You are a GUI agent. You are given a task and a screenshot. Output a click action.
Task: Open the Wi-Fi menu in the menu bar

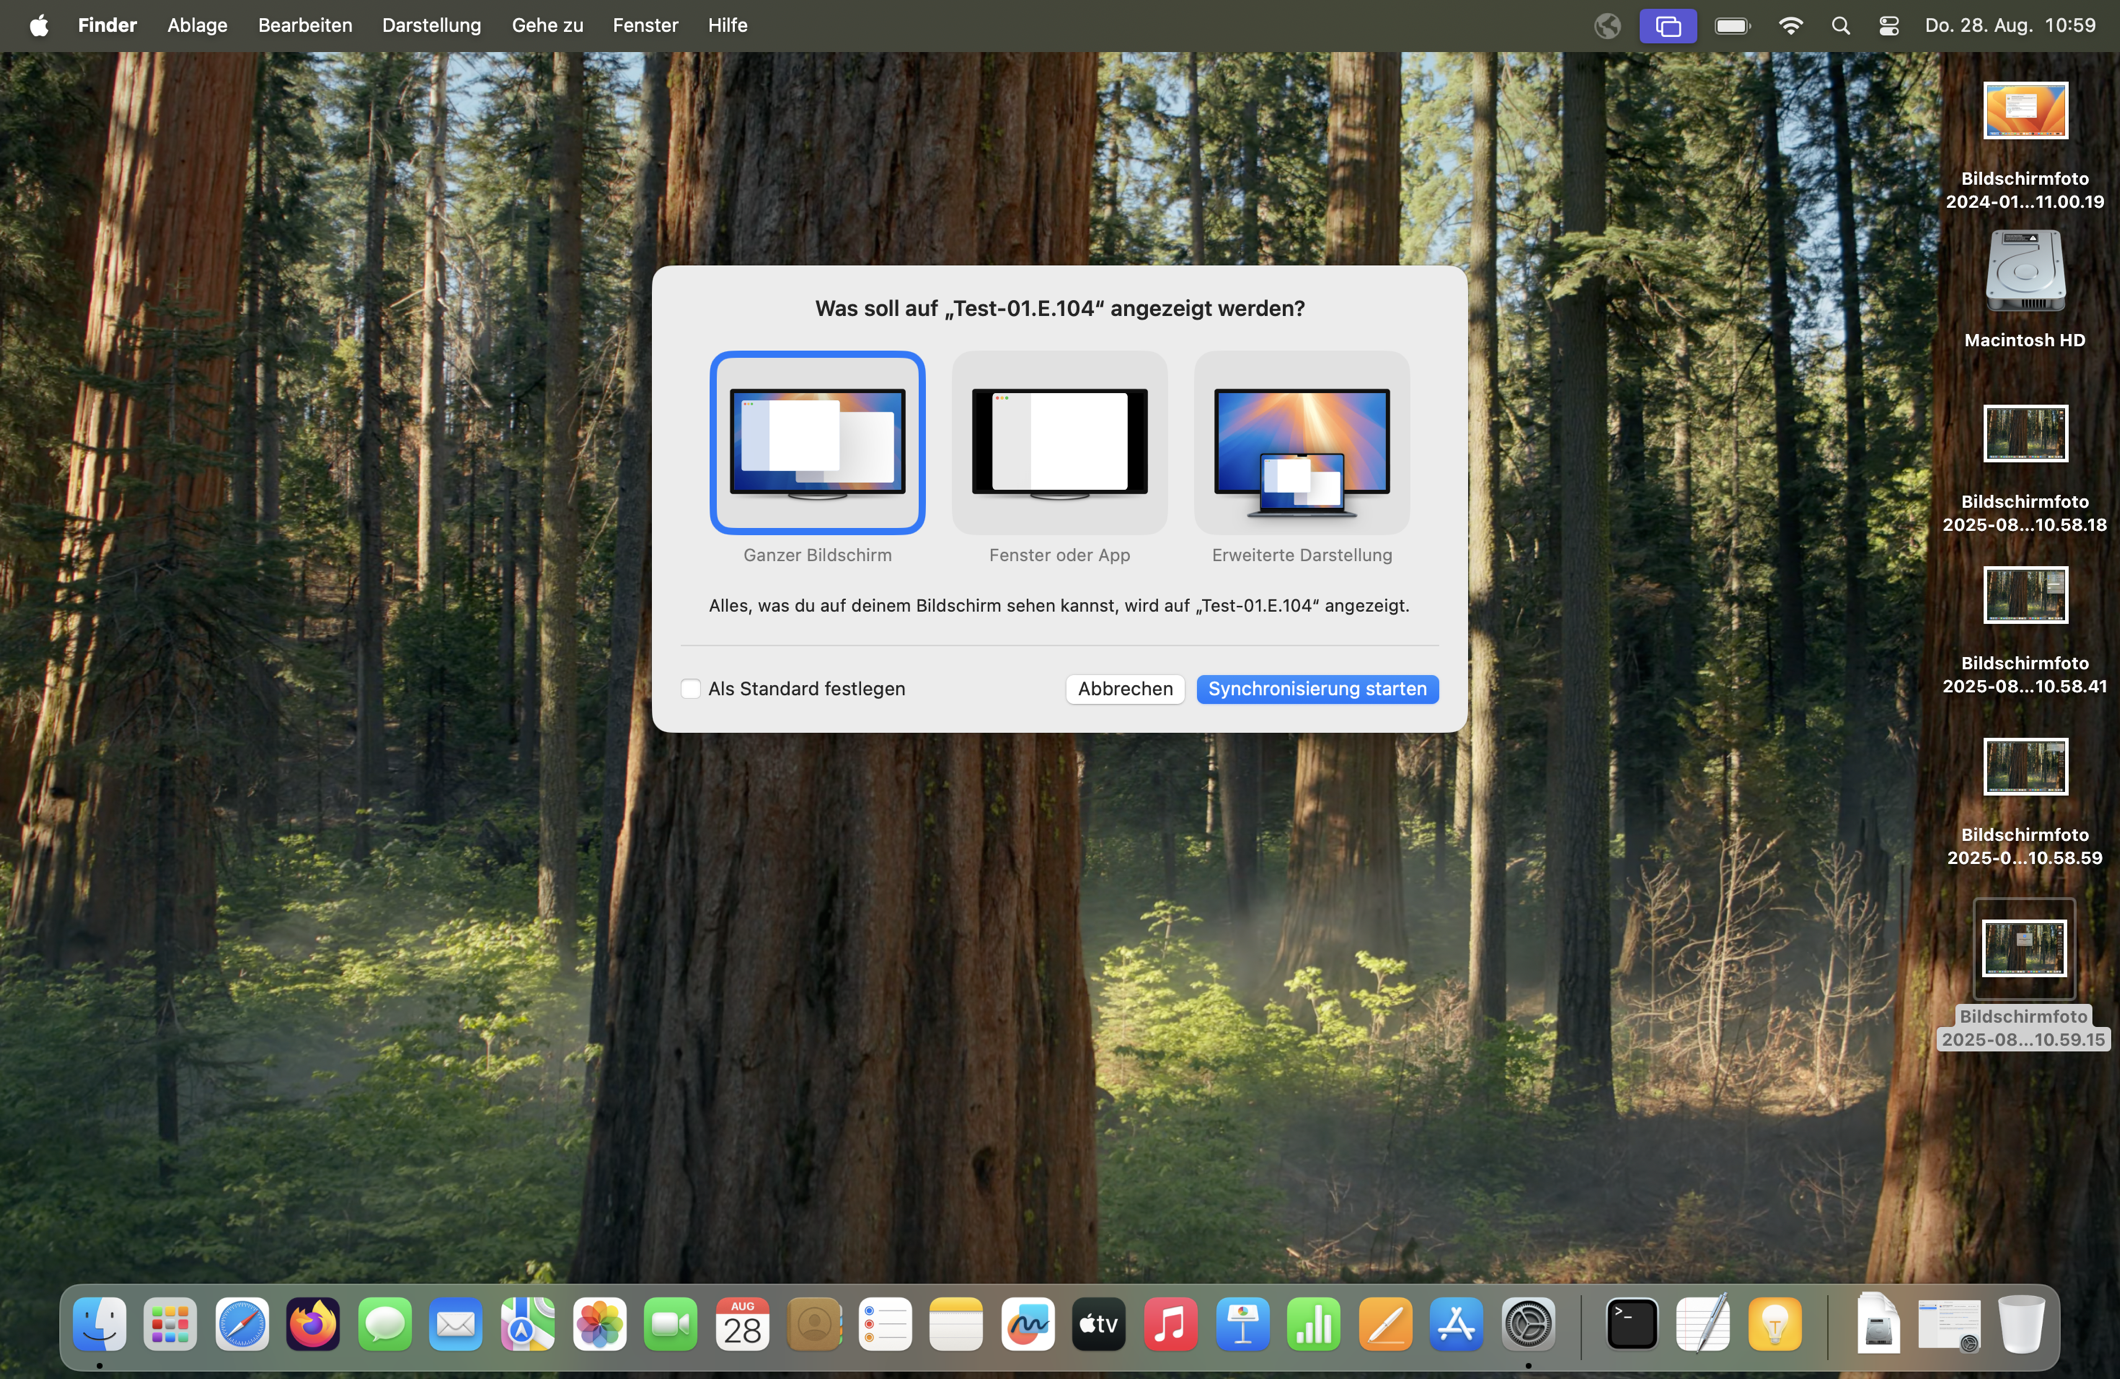[1791, 25]
